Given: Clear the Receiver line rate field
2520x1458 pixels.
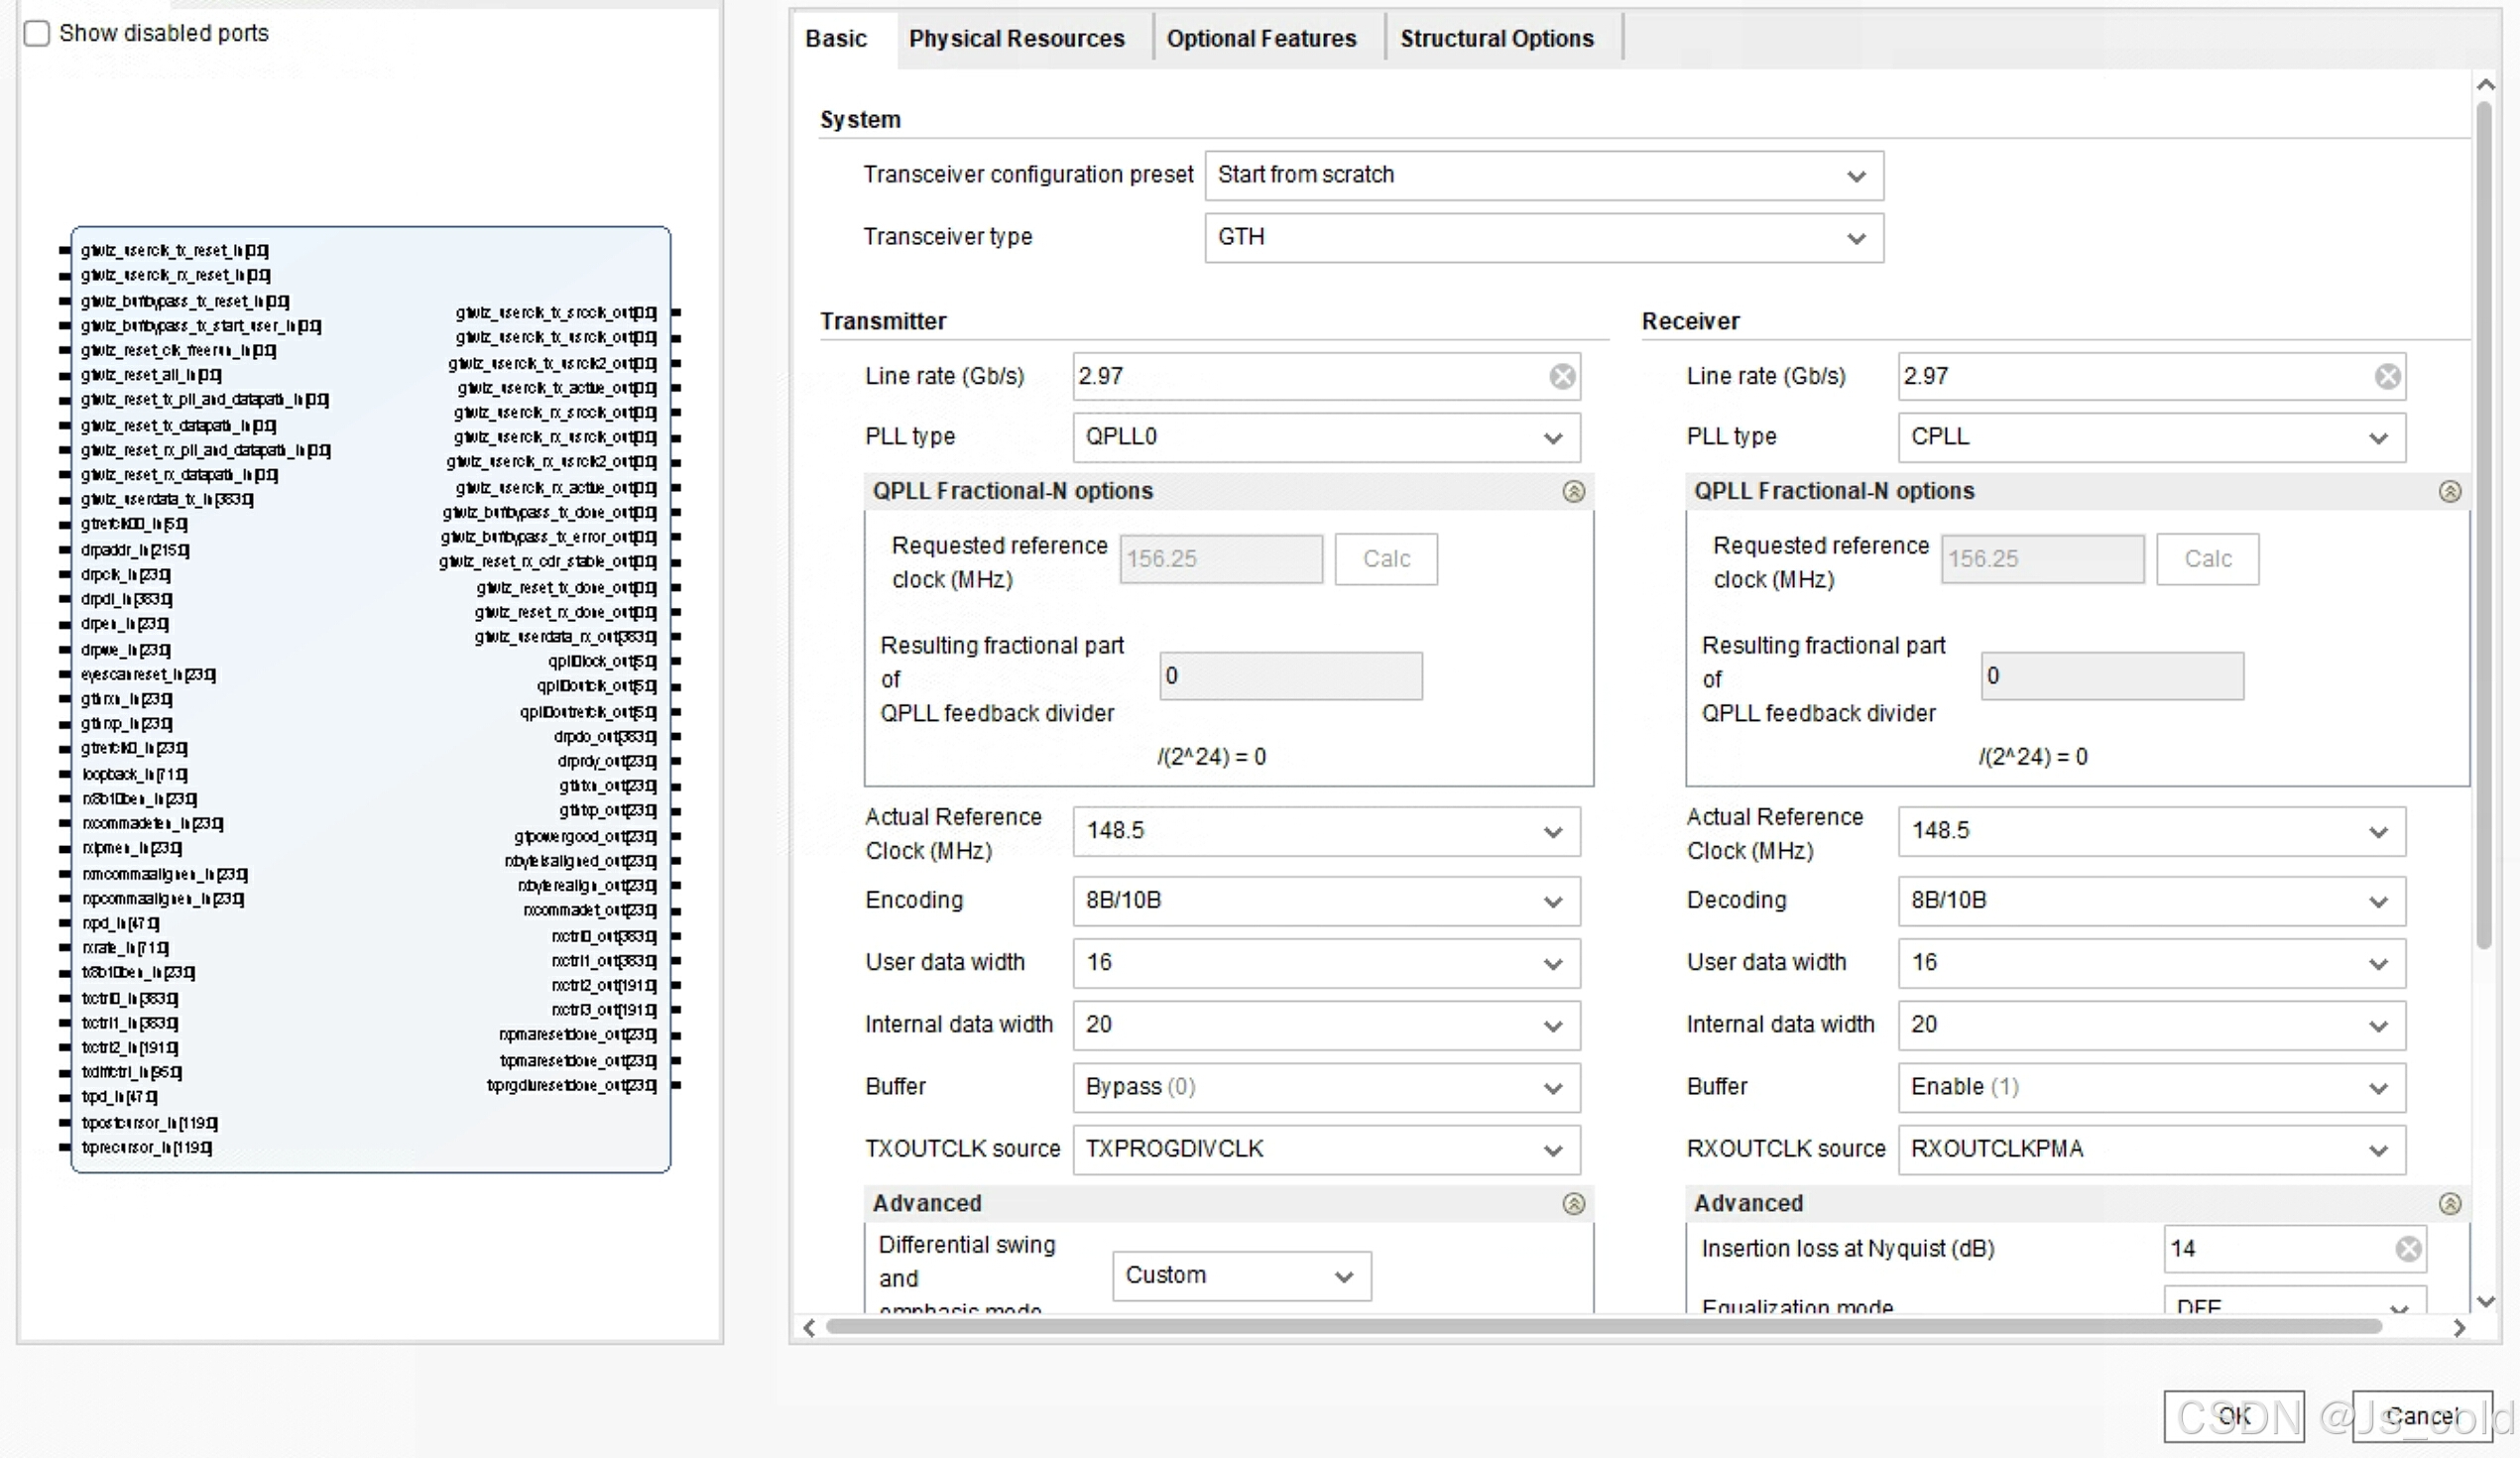Looking at the screenshot, I should point(2387,376).
